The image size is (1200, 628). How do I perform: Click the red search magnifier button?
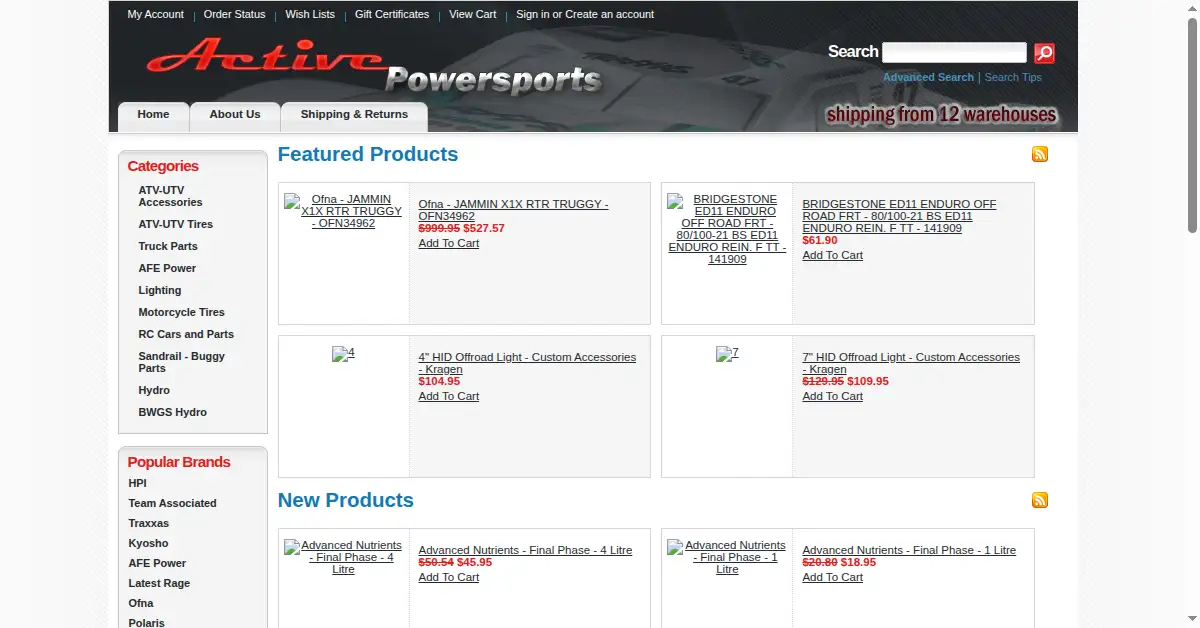pyautogui.click(x=1044, y=53)
